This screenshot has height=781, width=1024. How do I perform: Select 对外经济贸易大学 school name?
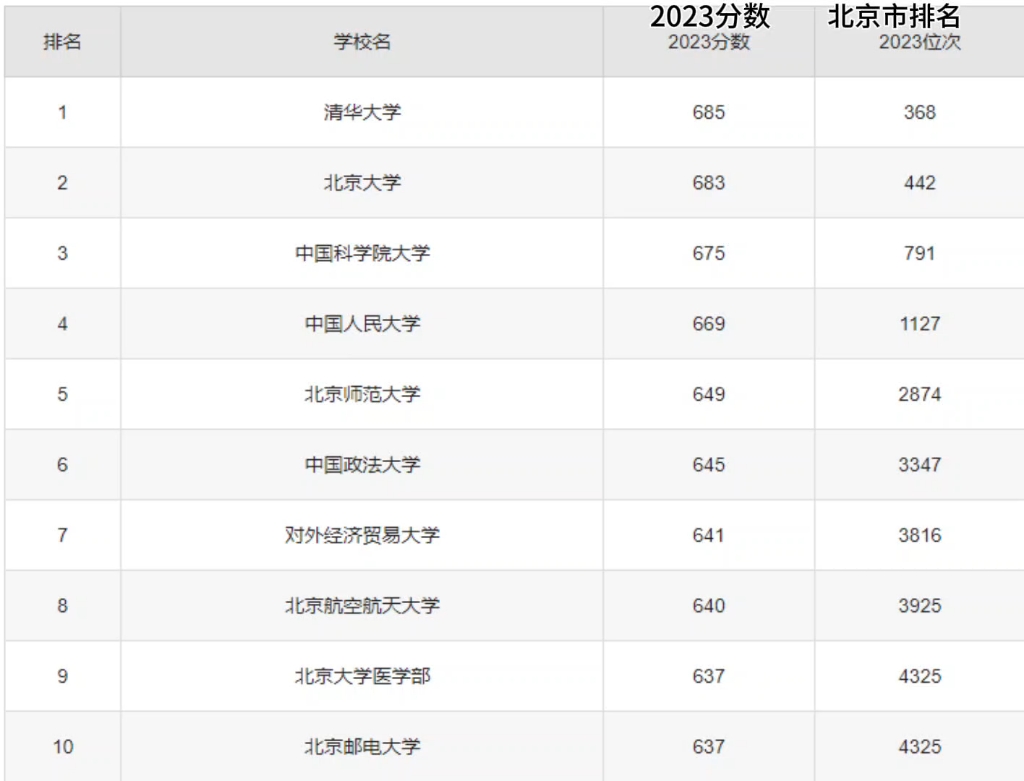[x=362, y=535]
